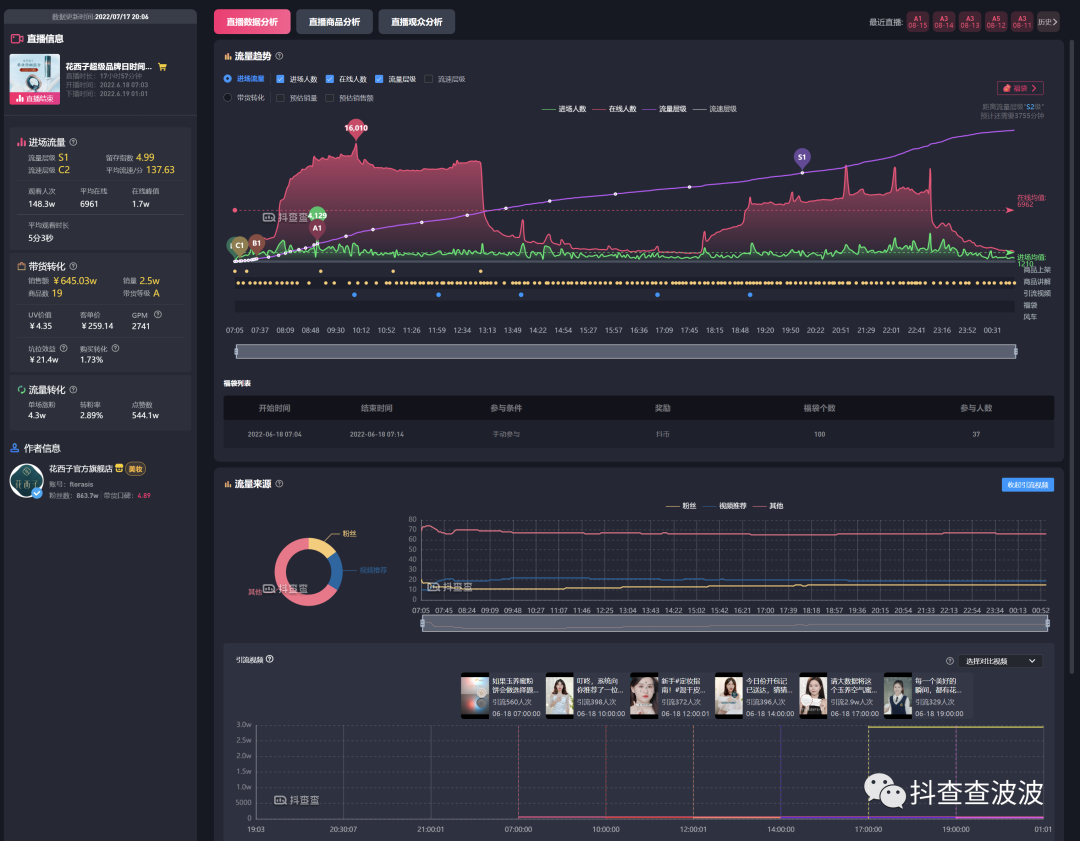Open video thumbnail dated 06-18 14:00:00
The width and height of the screenshot is (1080, 841).
(729, 696)
